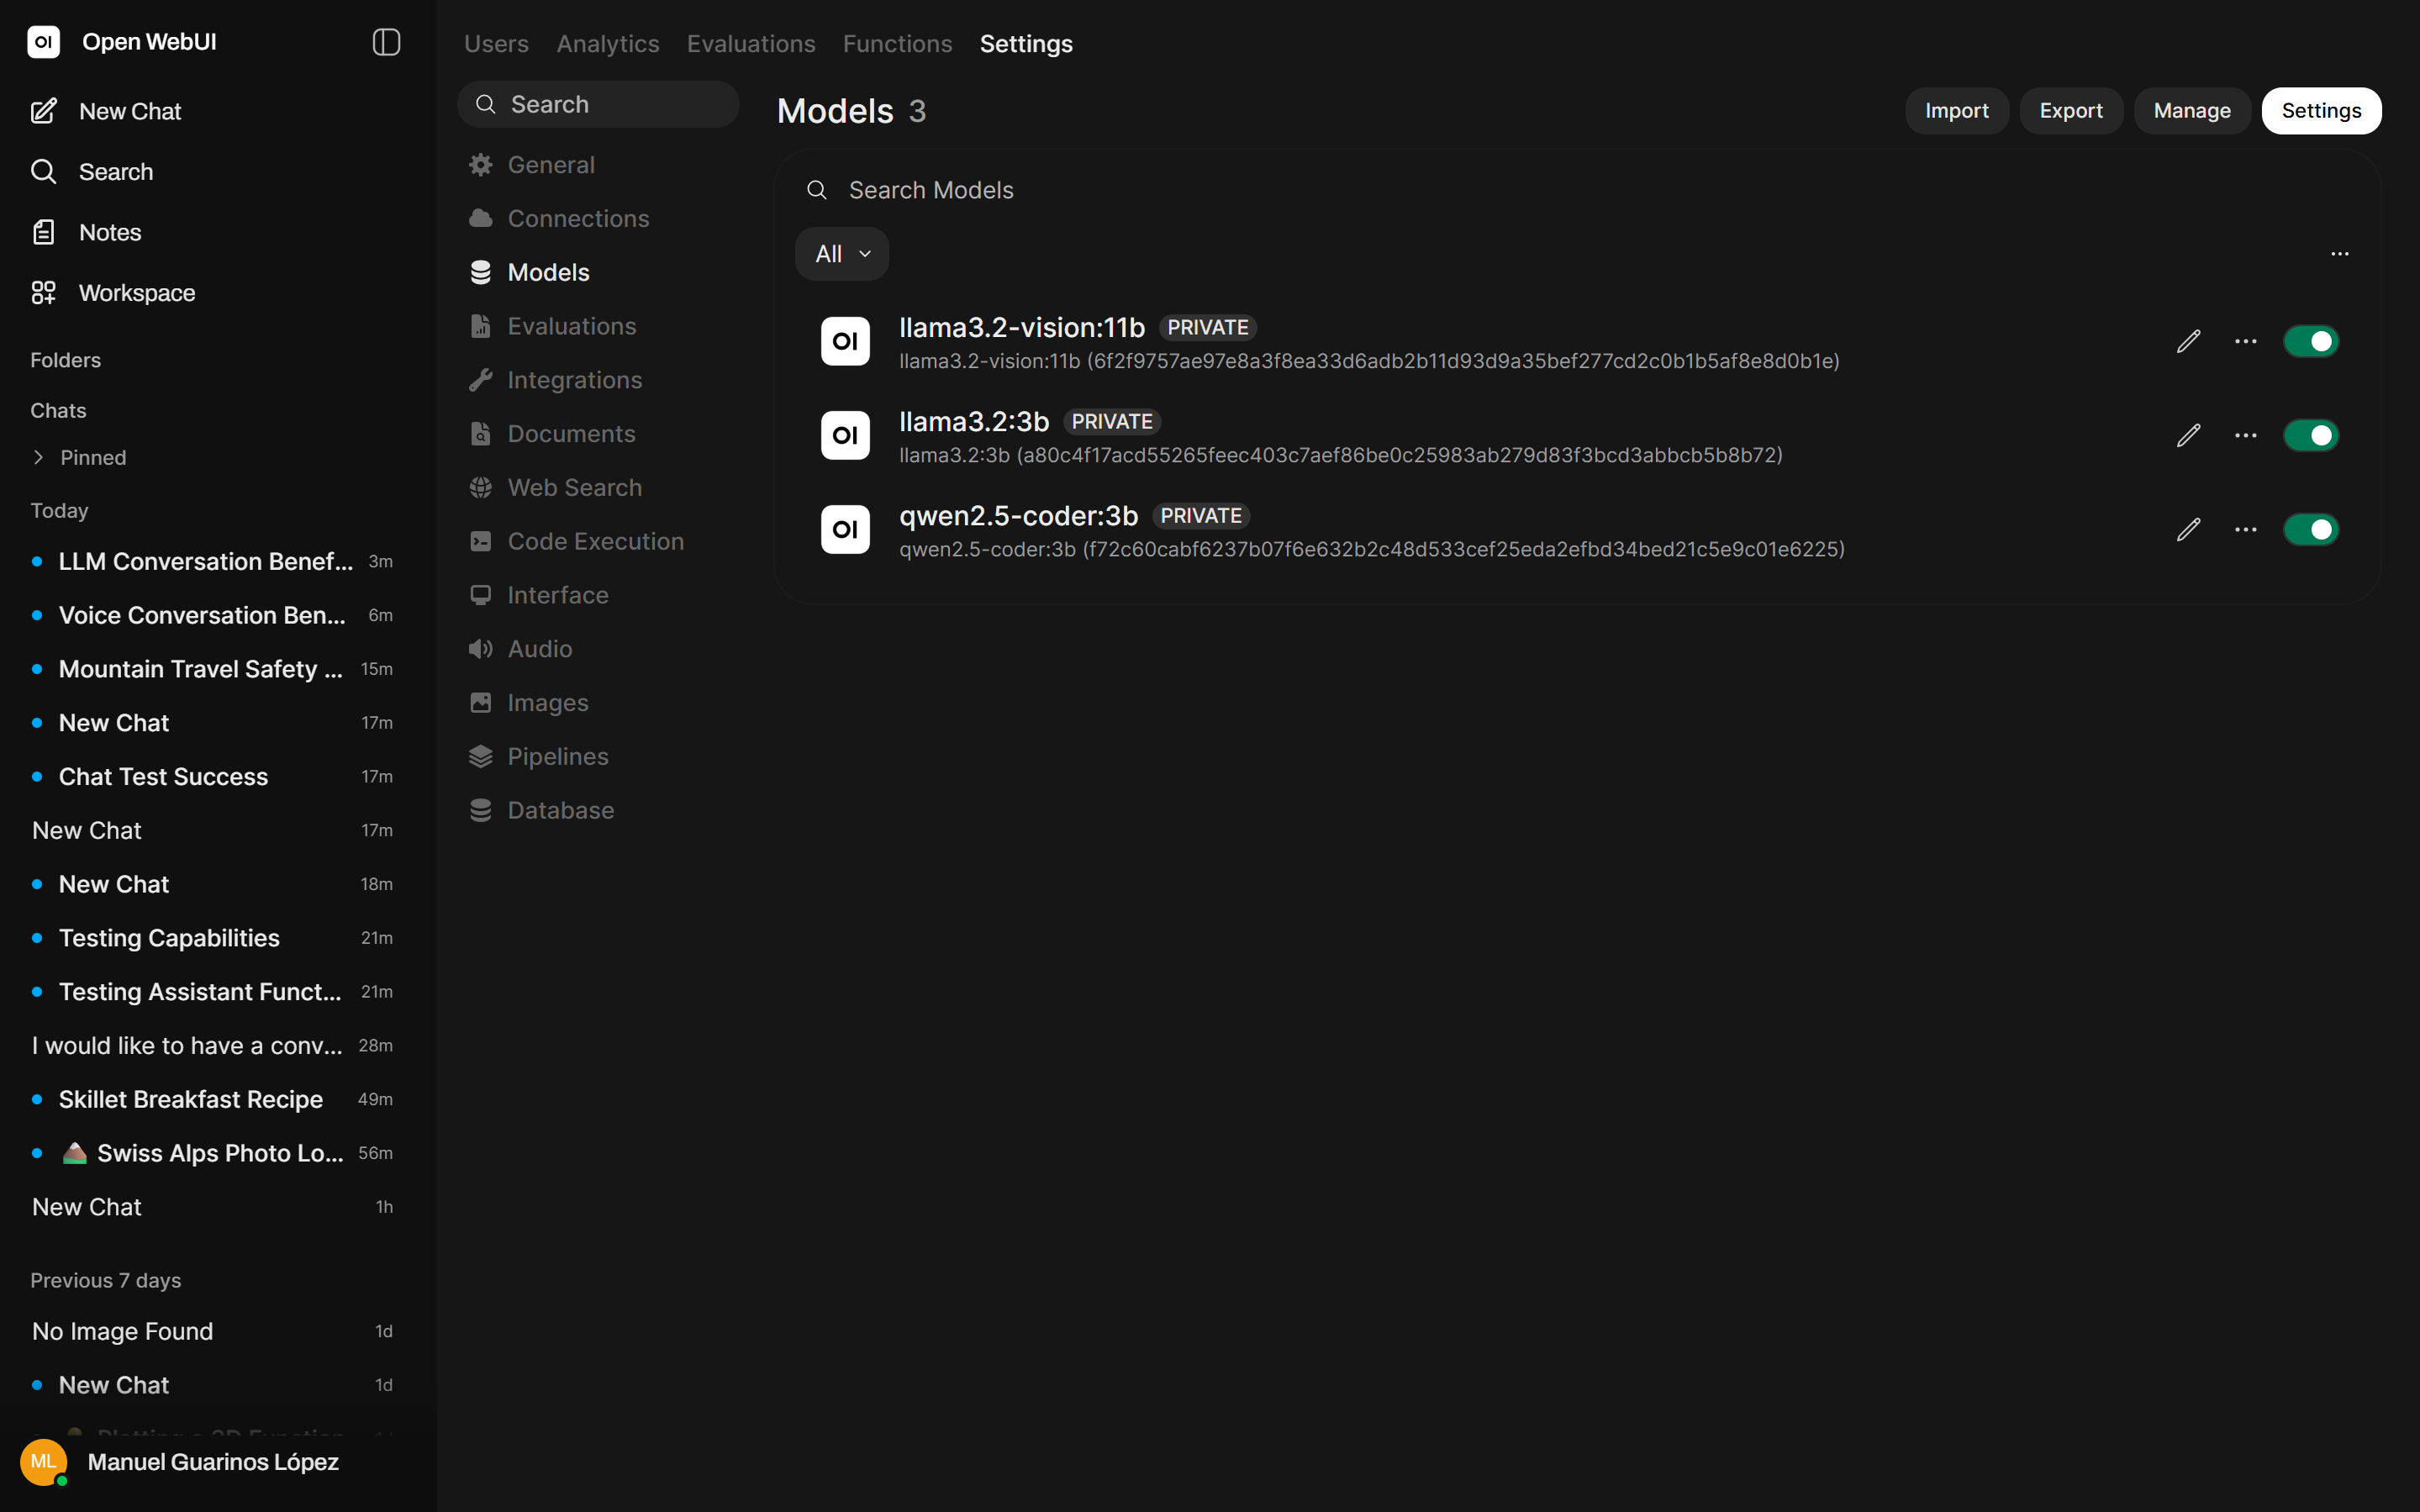Switch off qwen2.5-coder:3b model toggle
This screenshot has height=1512, width=2420.
coord(2310,529)
